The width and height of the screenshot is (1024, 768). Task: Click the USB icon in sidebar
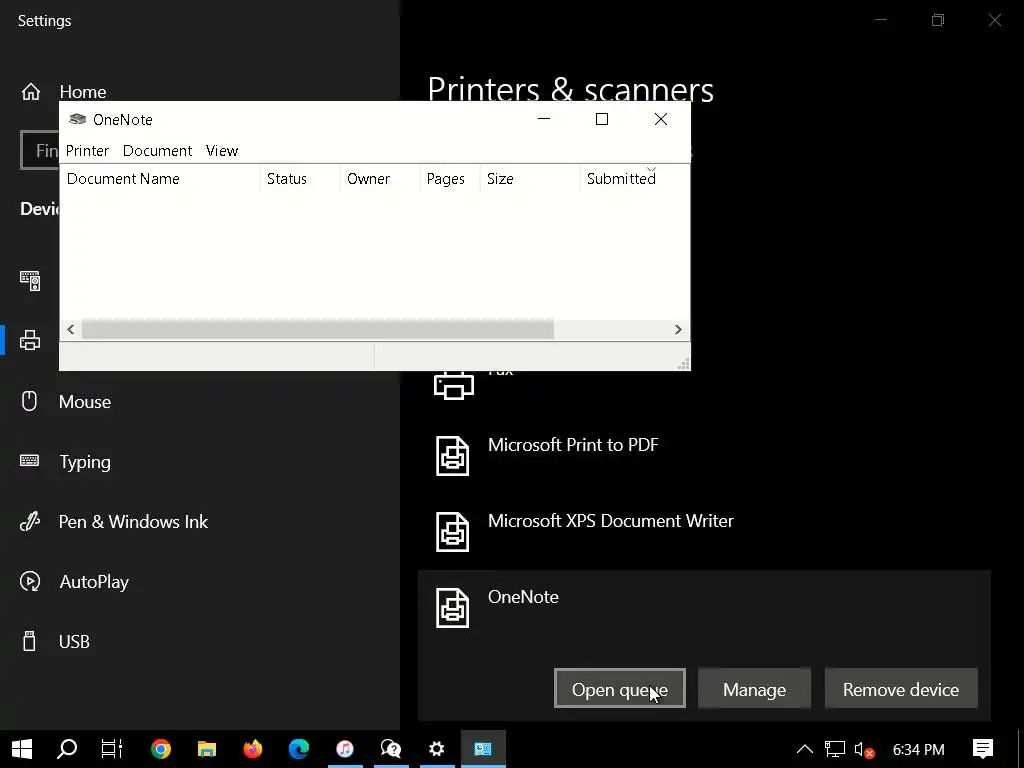point(29,641)
